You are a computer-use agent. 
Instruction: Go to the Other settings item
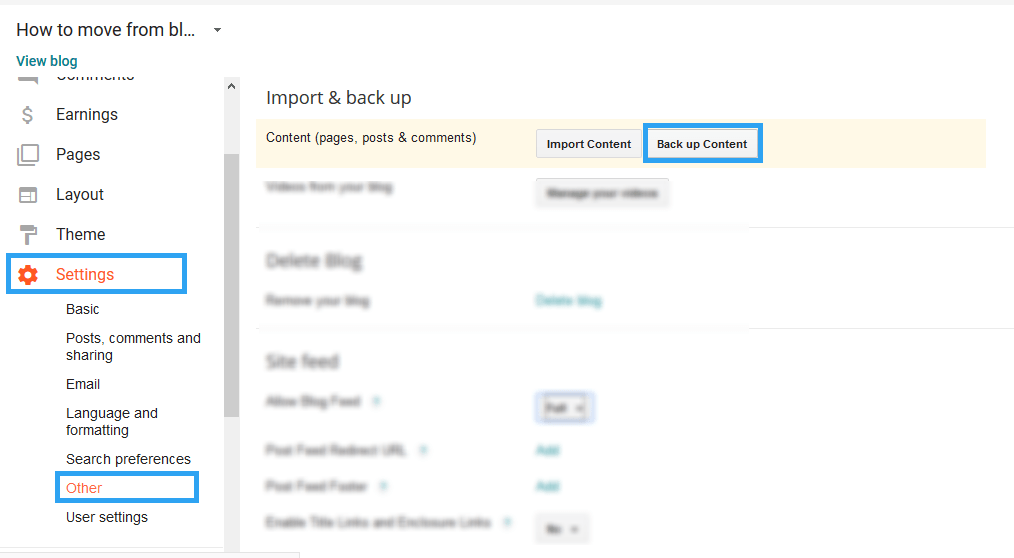click(84, 488)
